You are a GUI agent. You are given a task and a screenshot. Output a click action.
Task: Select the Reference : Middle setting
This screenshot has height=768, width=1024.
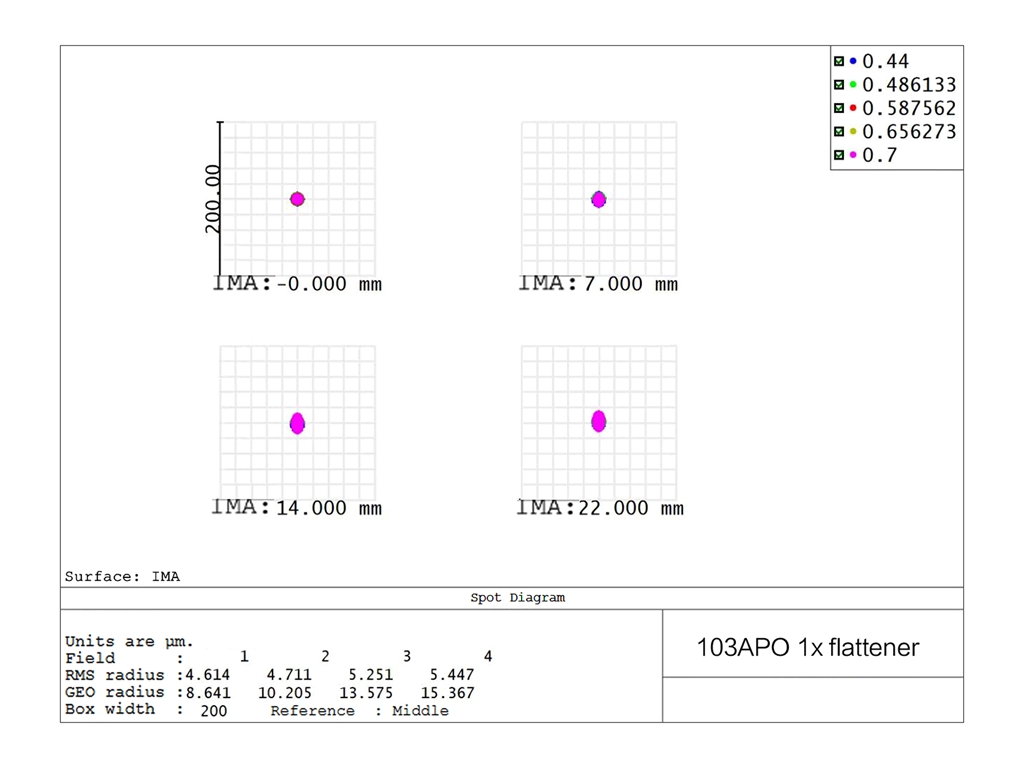359,711
